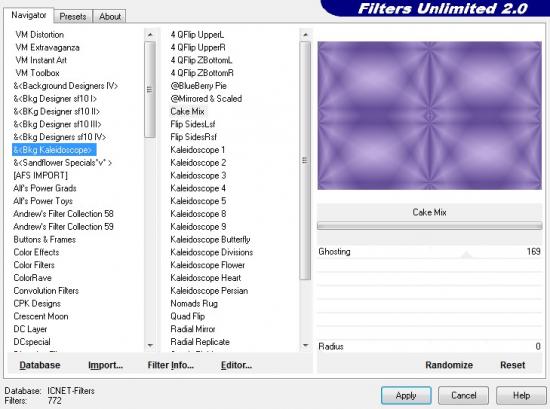Click down arrow of category list scrollbar
Screen dimensions: 550x409
[150, 346]
